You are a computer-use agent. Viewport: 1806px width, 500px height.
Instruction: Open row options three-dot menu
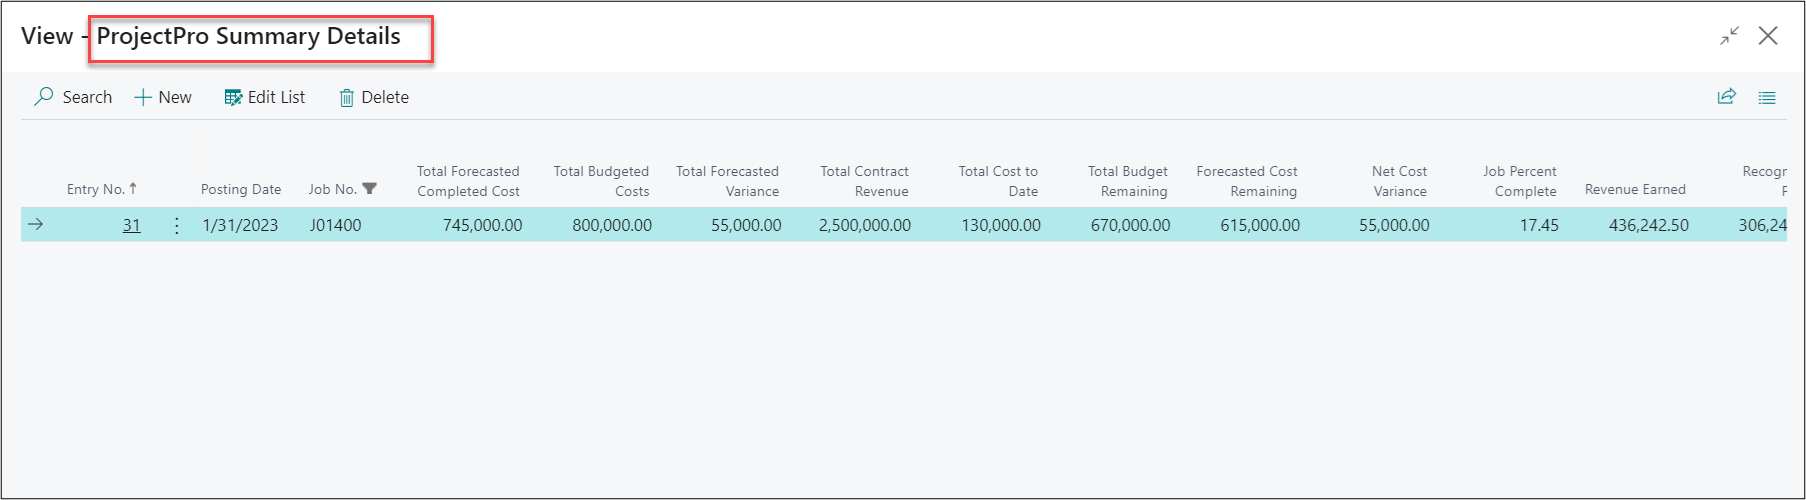[x=177, y=225]
